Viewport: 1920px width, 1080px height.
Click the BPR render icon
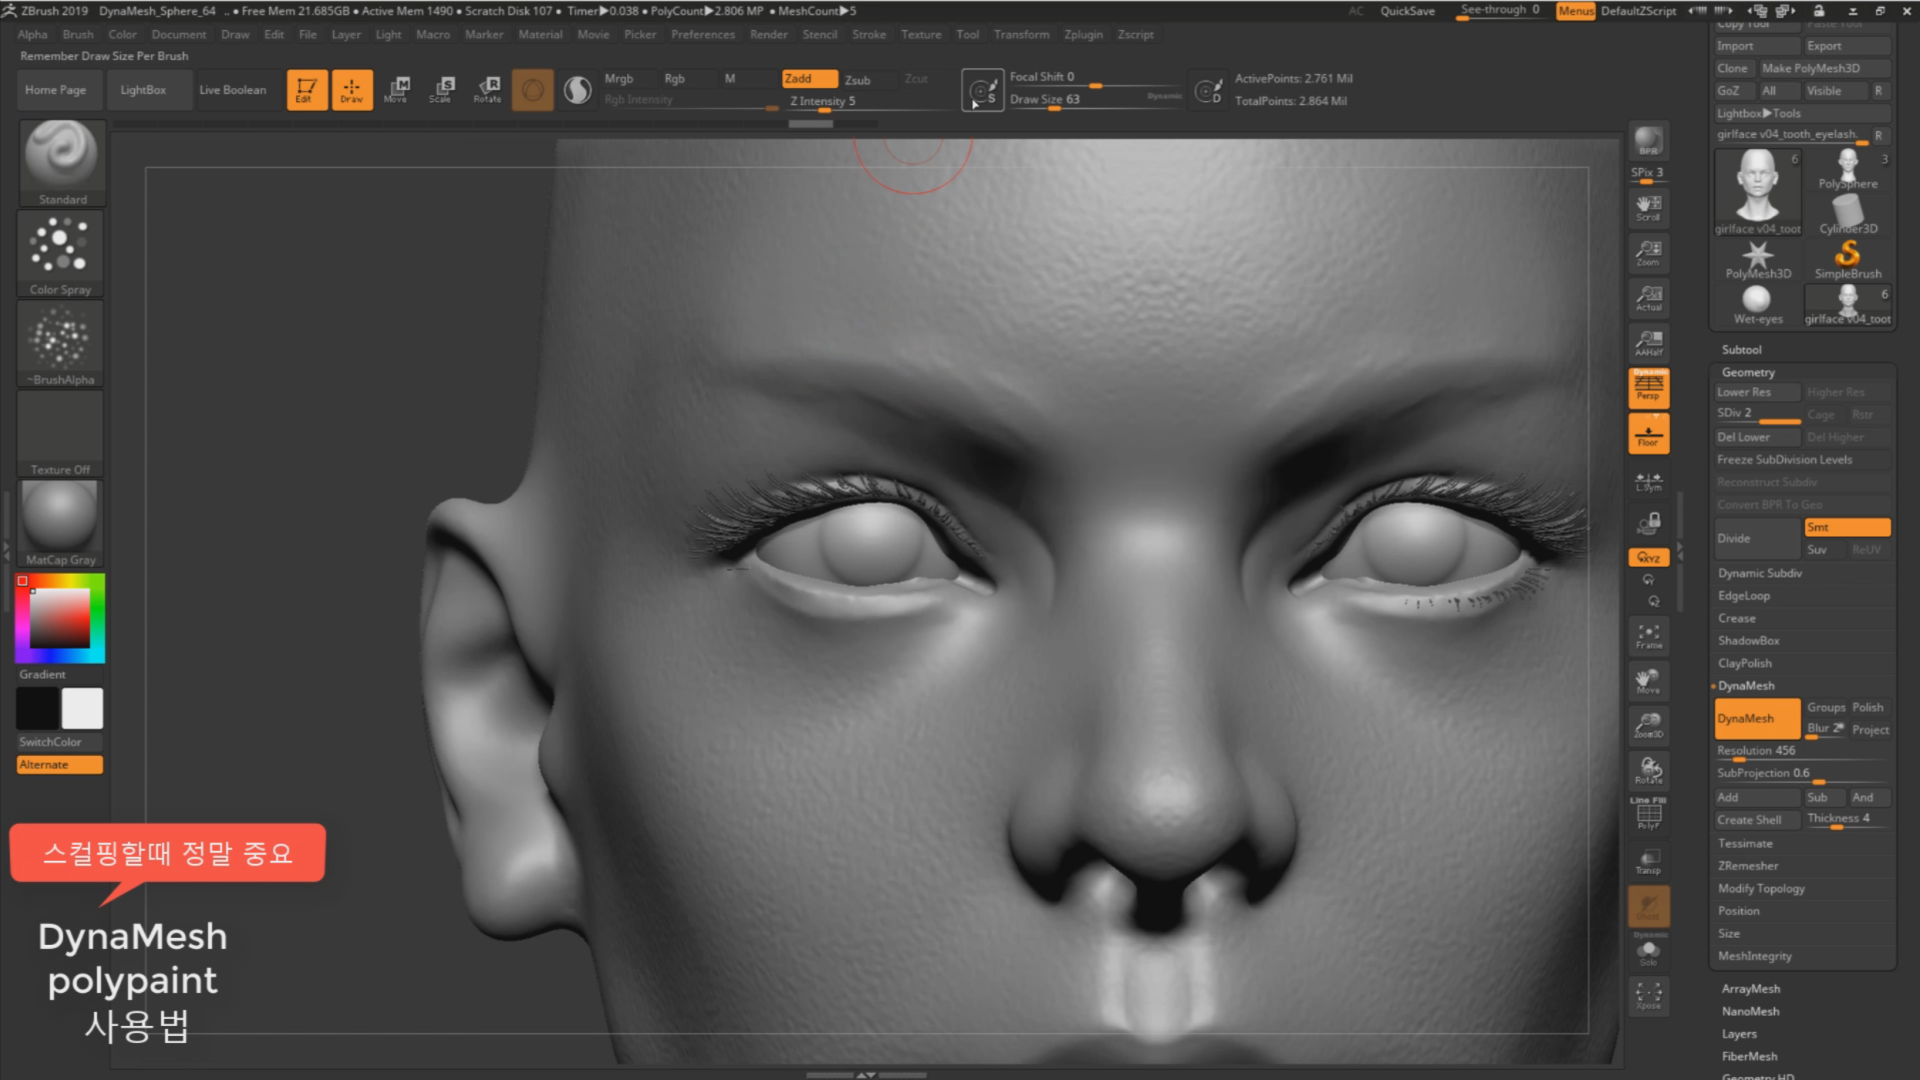click(x=1648, y=141)
